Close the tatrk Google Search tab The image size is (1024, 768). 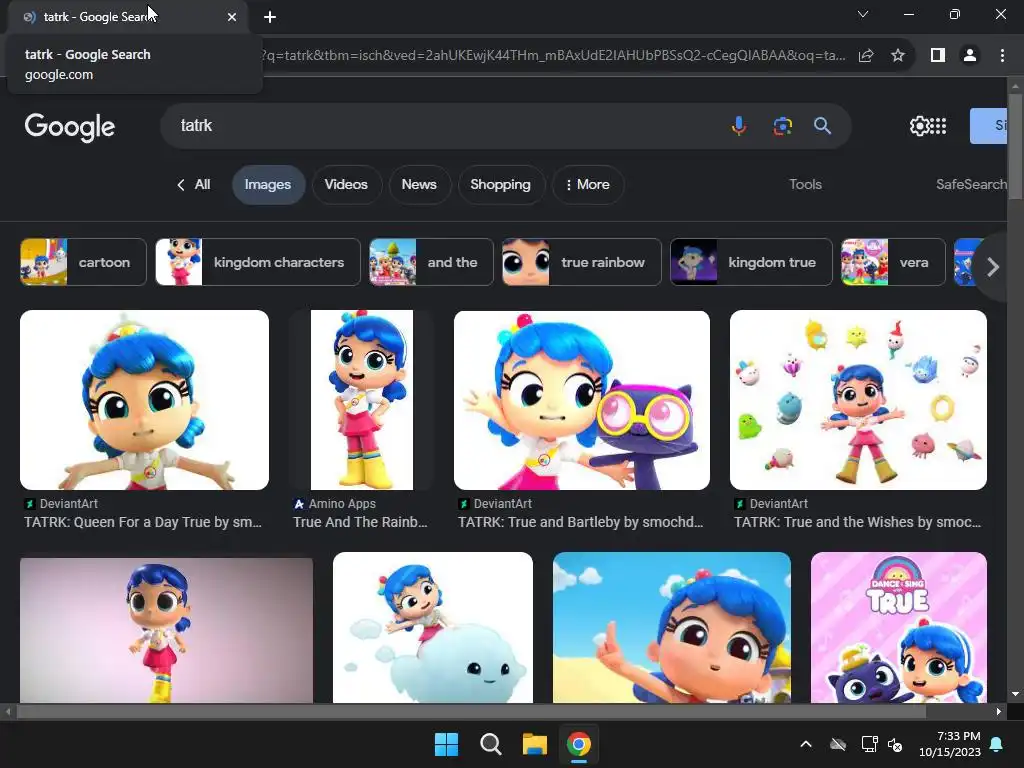click(x=232, y=17)
